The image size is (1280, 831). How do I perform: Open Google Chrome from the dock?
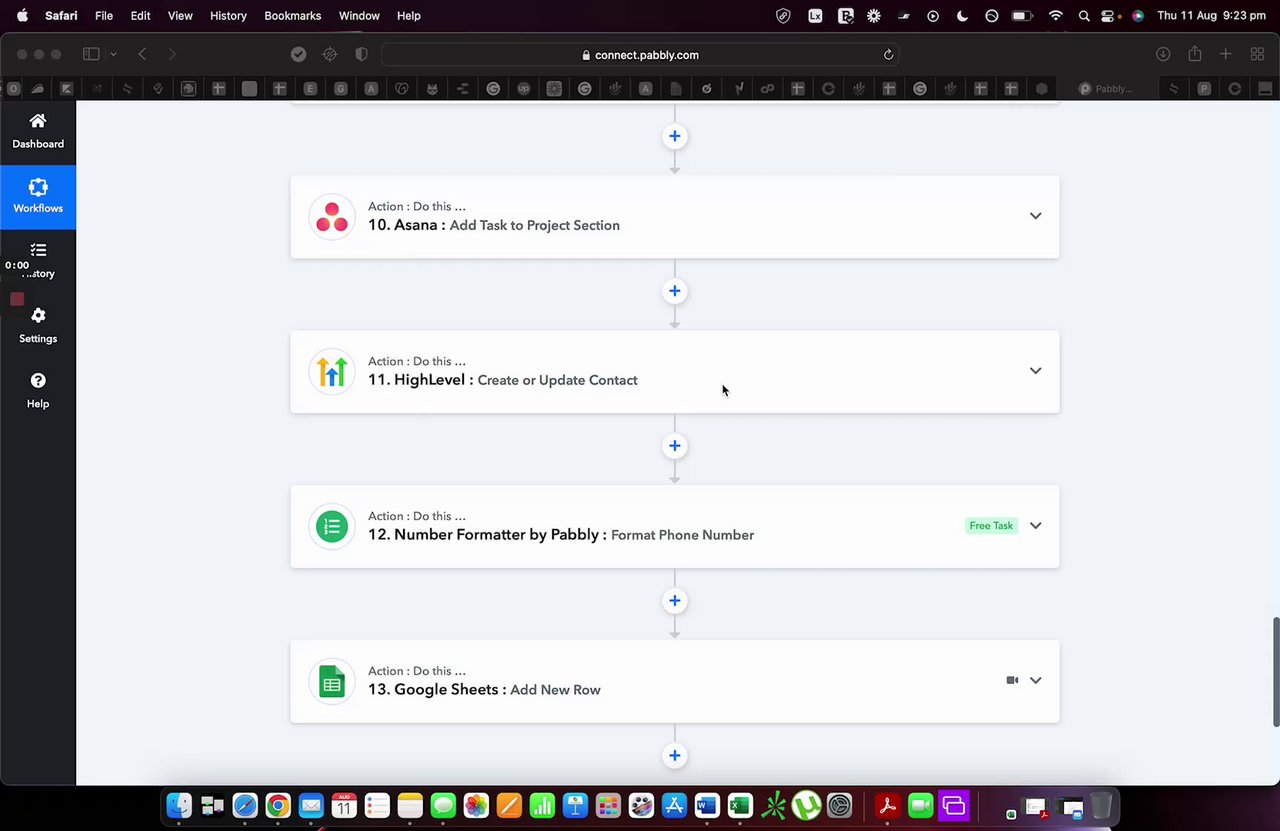(x=278, y=805)
